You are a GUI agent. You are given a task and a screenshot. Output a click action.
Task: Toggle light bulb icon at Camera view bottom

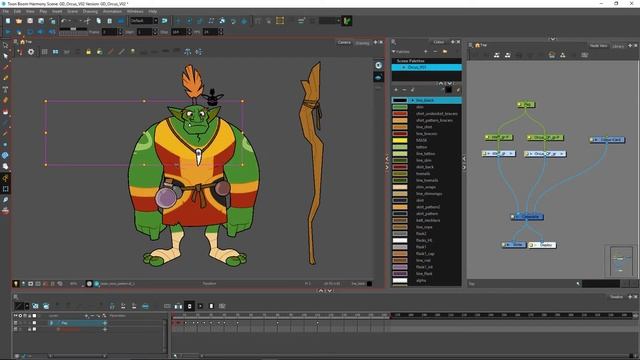[x=16, y=284]
